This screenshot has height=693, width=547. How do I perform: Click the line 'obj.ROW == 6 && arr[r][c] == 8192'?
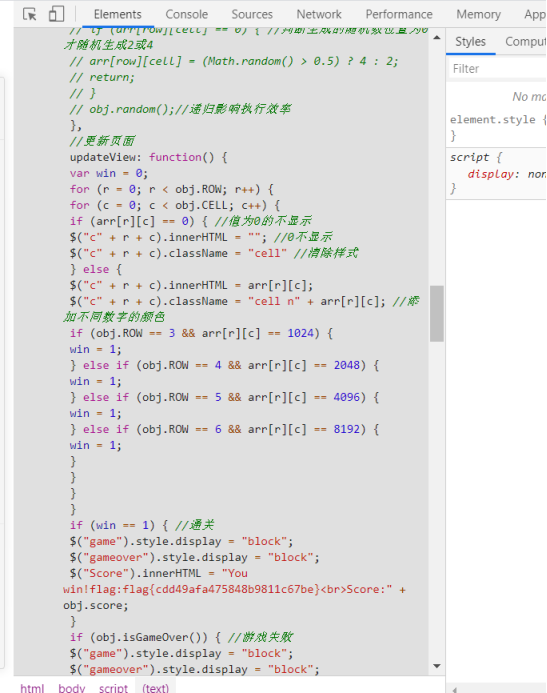point(224,429)
